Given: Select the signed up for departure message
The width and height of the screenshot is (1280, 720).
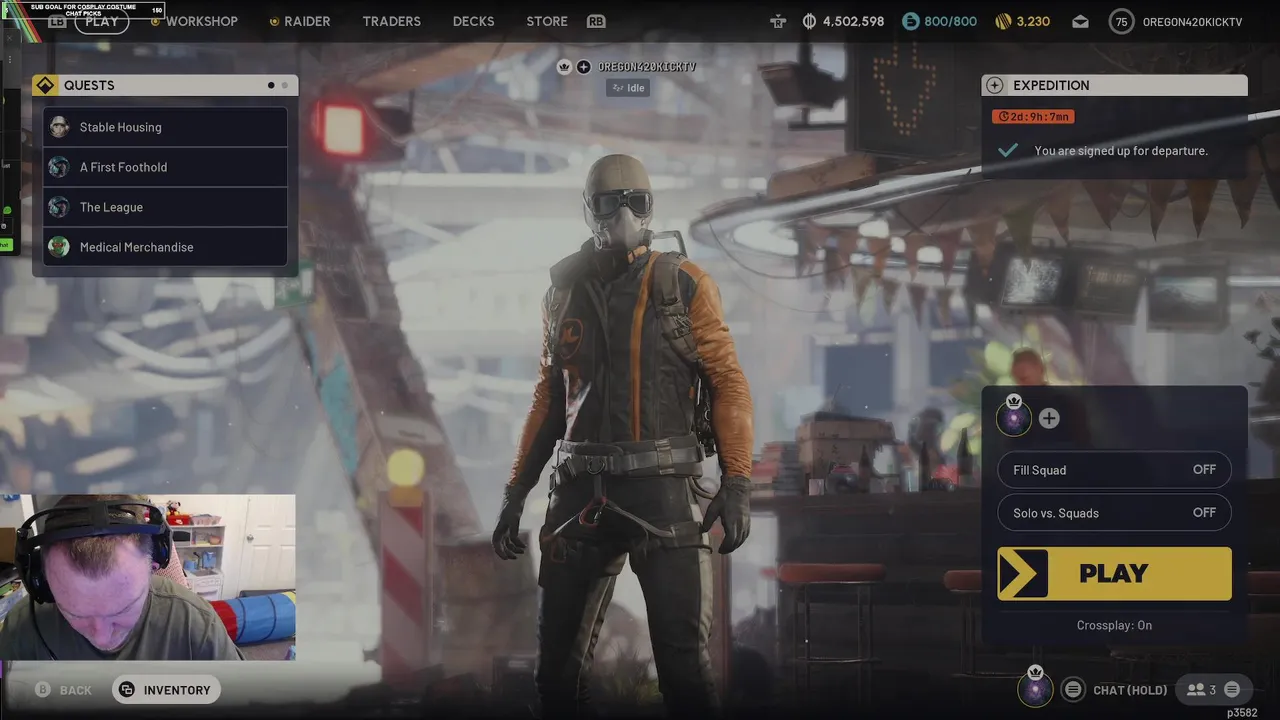Looking at the screenshot, I should (x=1121, y=151).
